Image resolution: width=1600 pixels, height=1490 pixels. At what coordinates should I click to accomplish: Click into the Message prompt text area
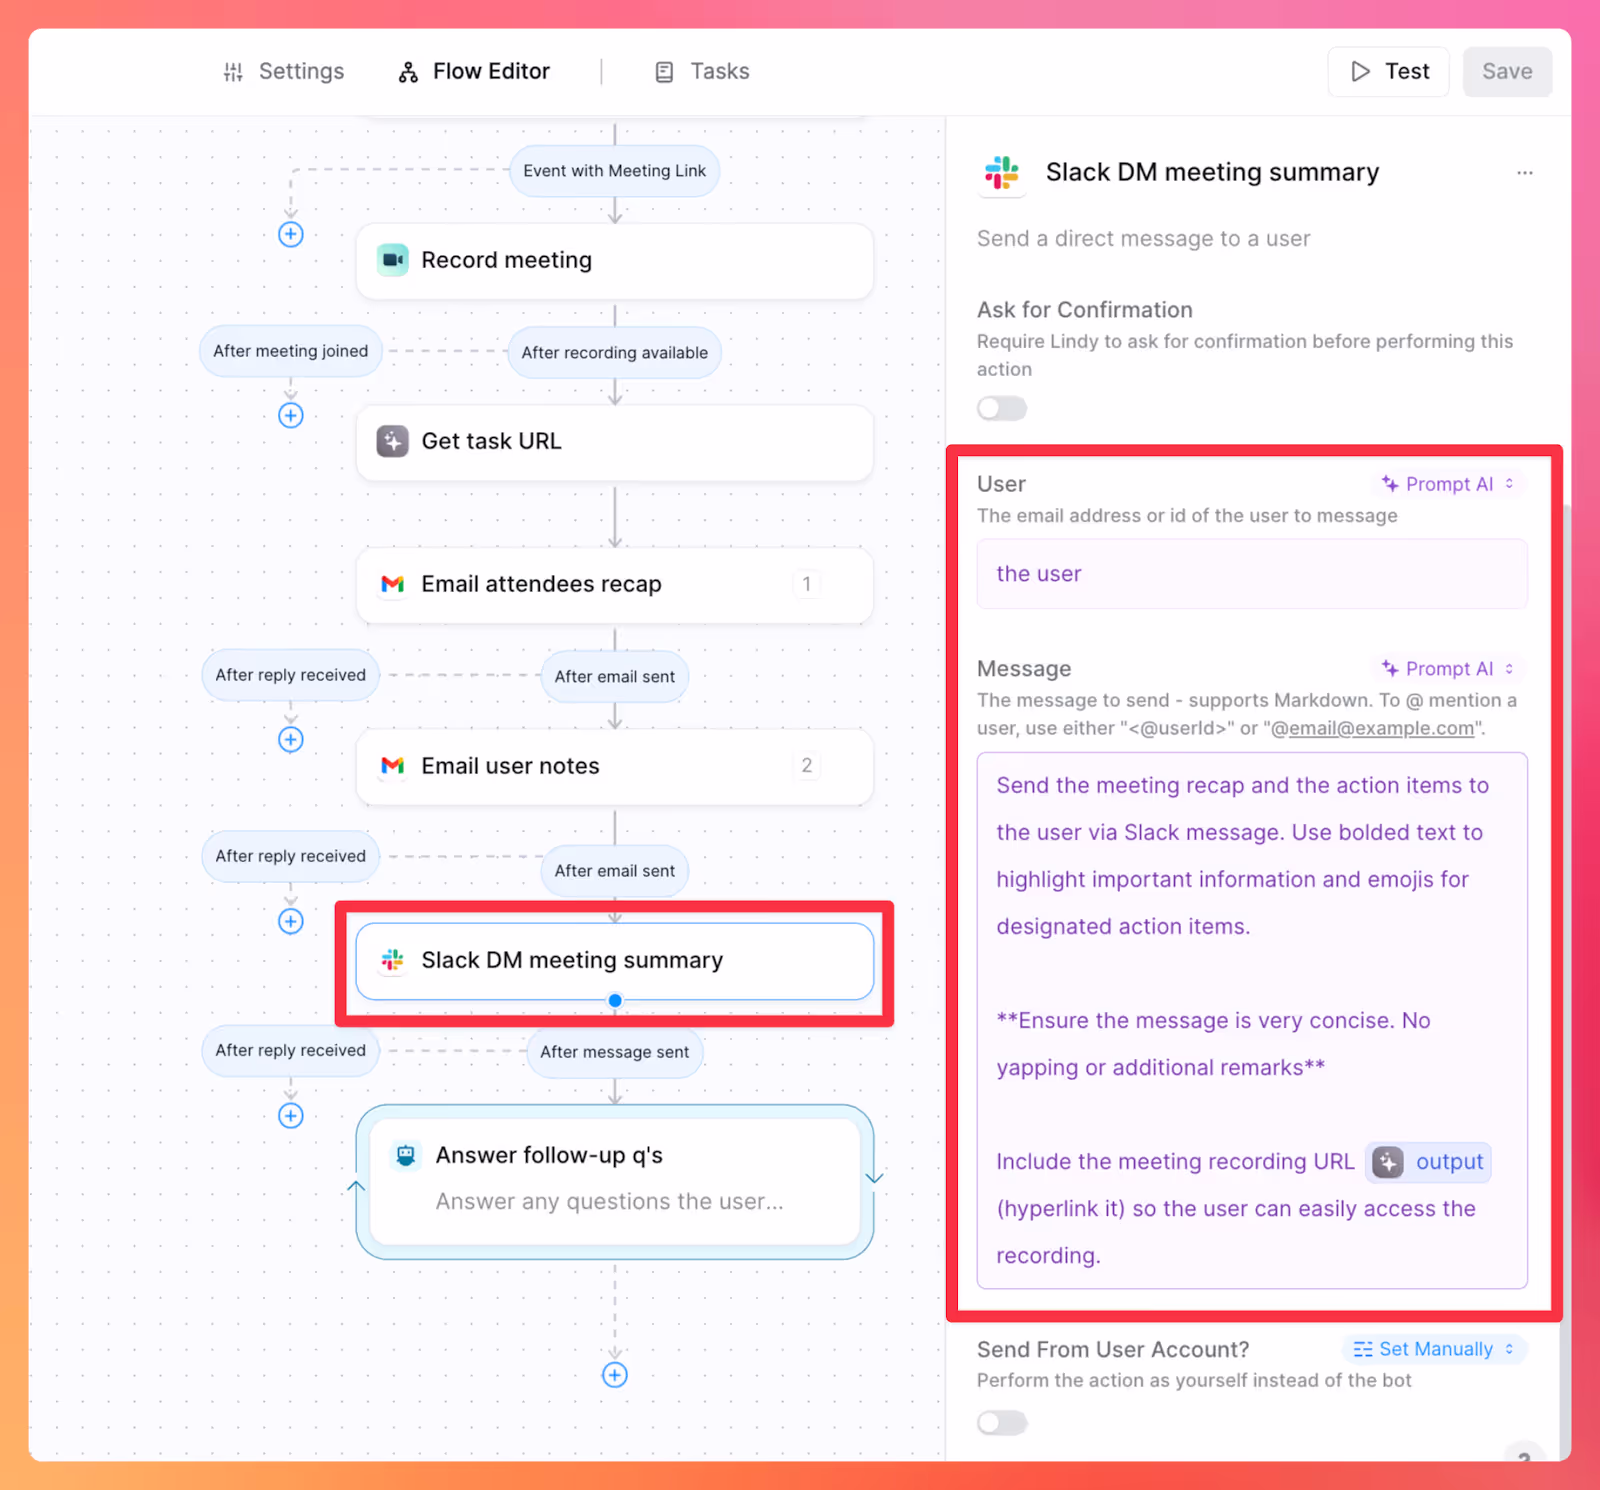1252,1020
